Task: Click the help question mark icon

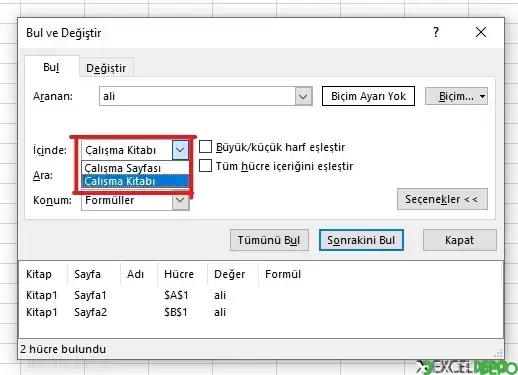Action: (x=436, y=32)
